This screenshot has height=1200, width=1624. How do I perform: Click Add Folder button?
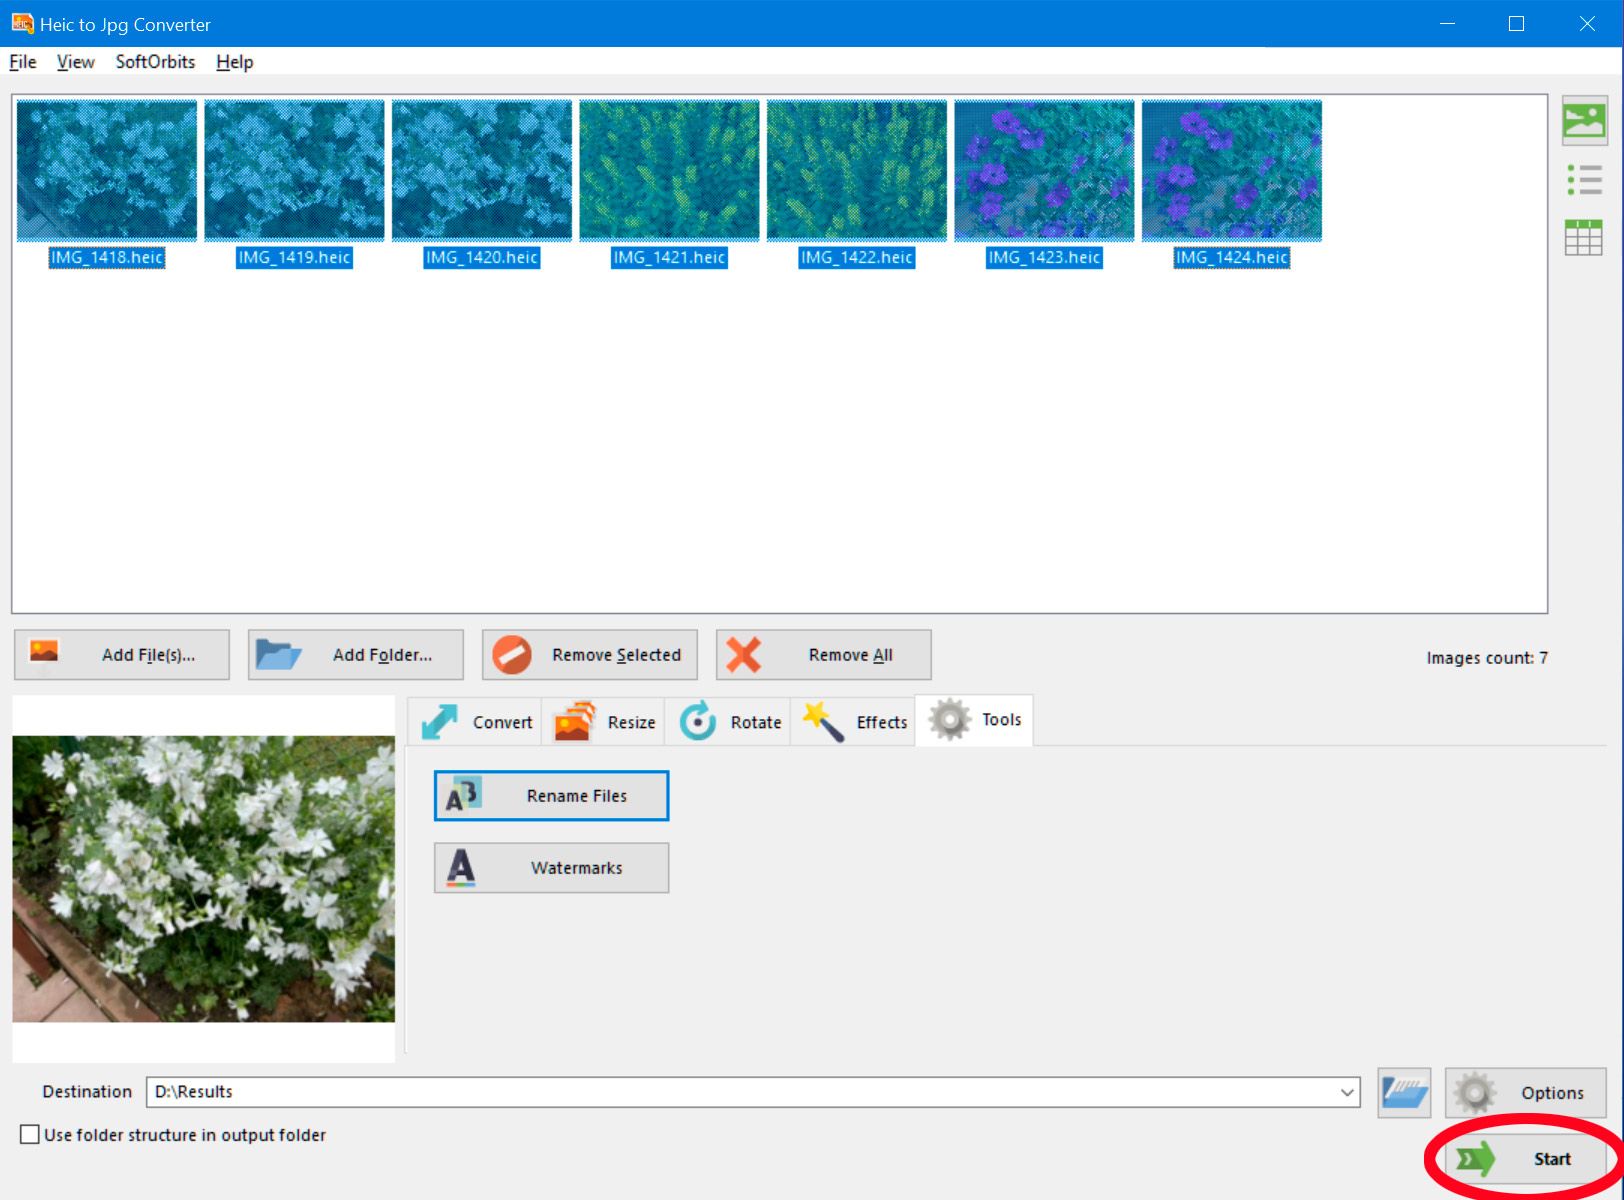point(356,655)
